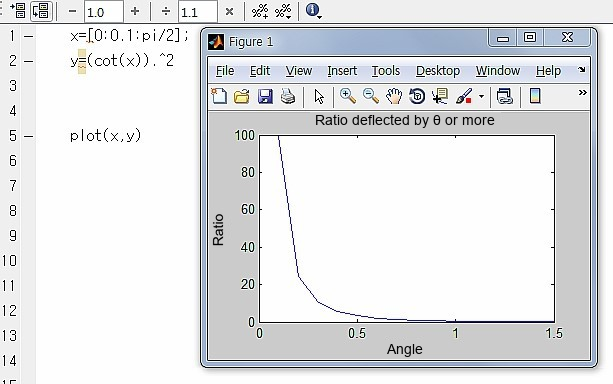
Task: Click the Figure 1 title bar text
Action: (251, 41)
